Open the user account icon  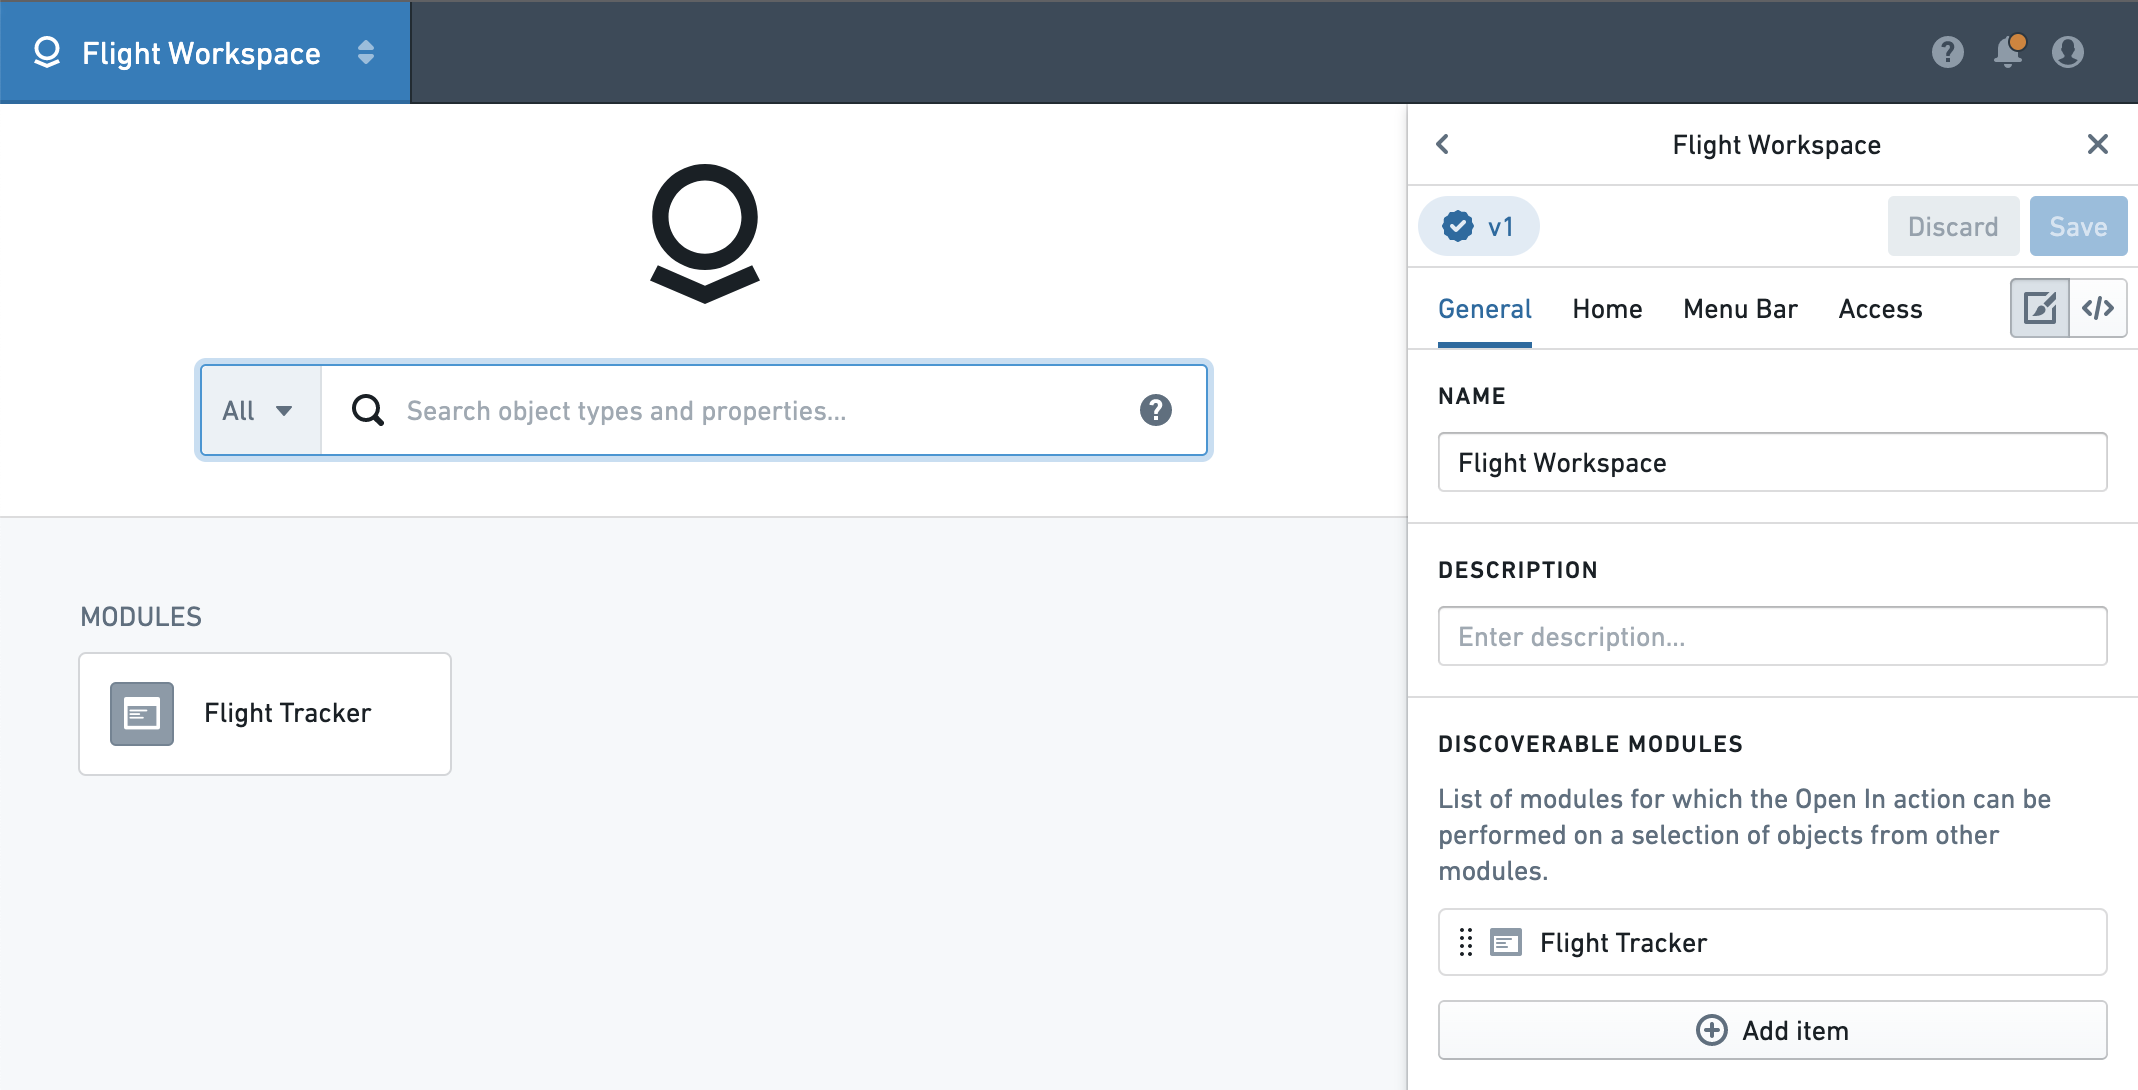2067,52
